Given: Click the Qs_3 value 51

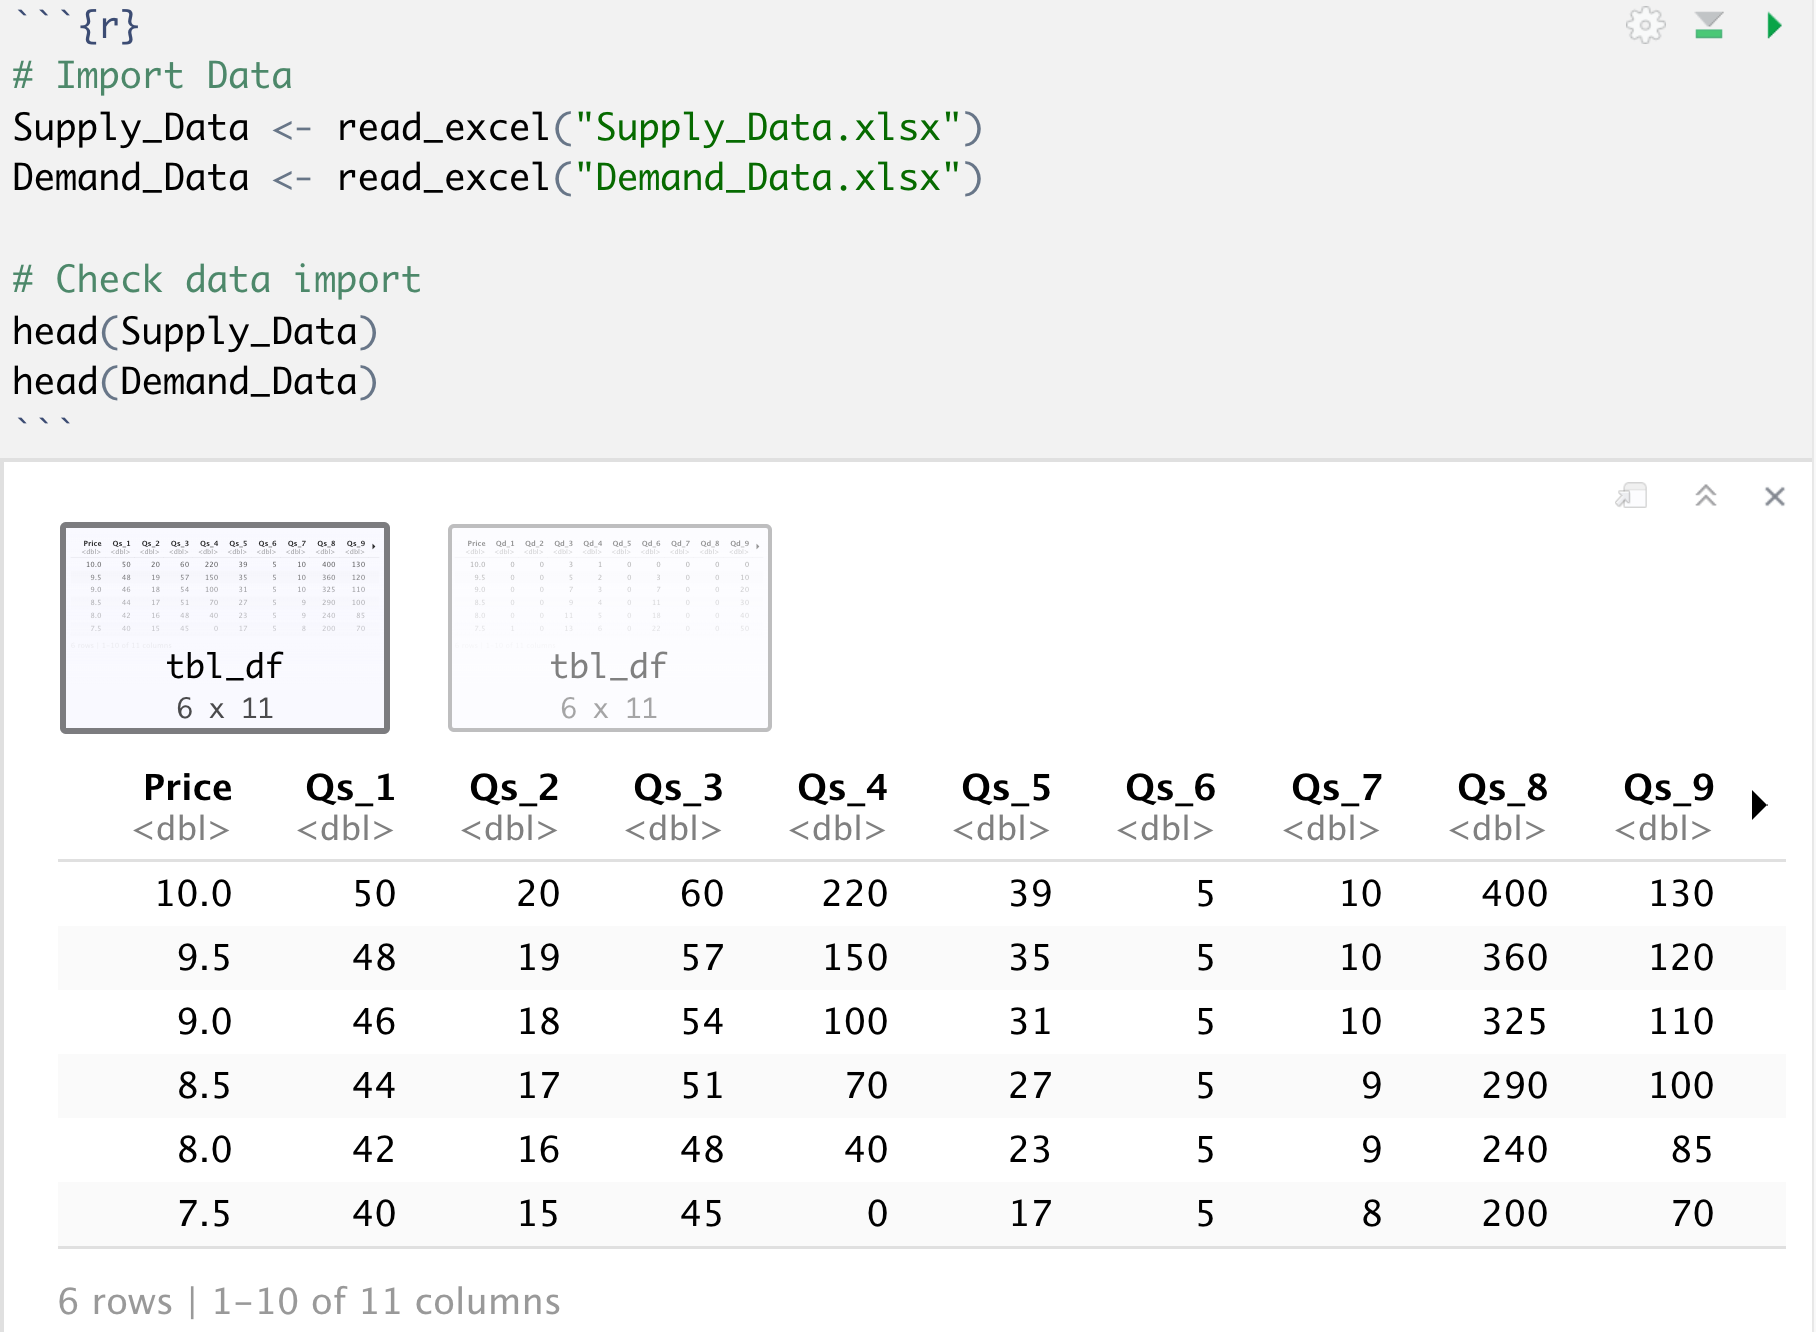Looking at the screenshot, I should [x=702, y=1085].
